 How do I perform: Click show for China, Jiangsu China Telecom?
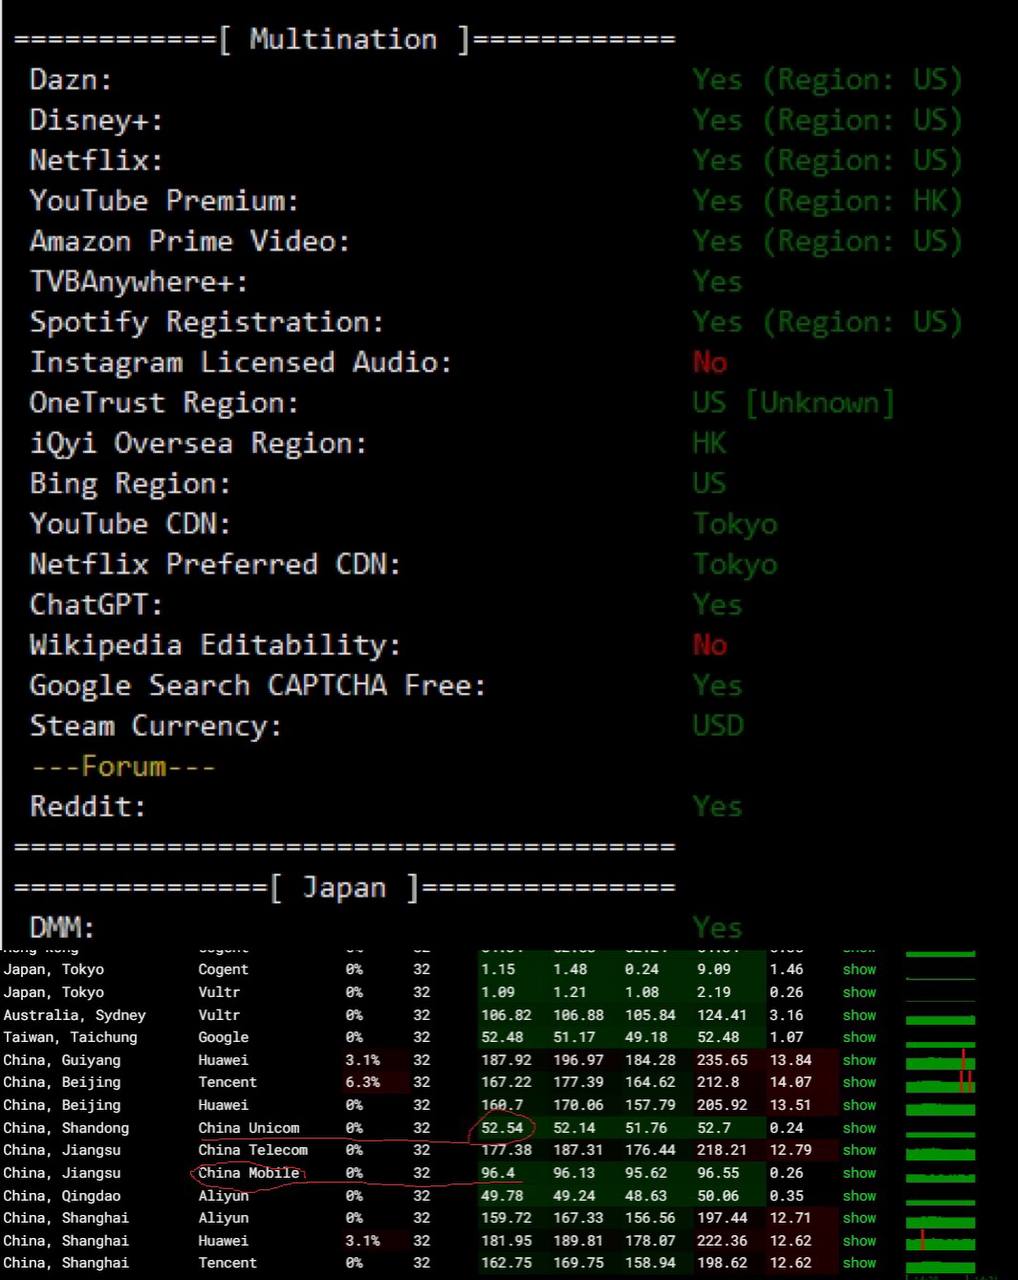coord(859,1150)
